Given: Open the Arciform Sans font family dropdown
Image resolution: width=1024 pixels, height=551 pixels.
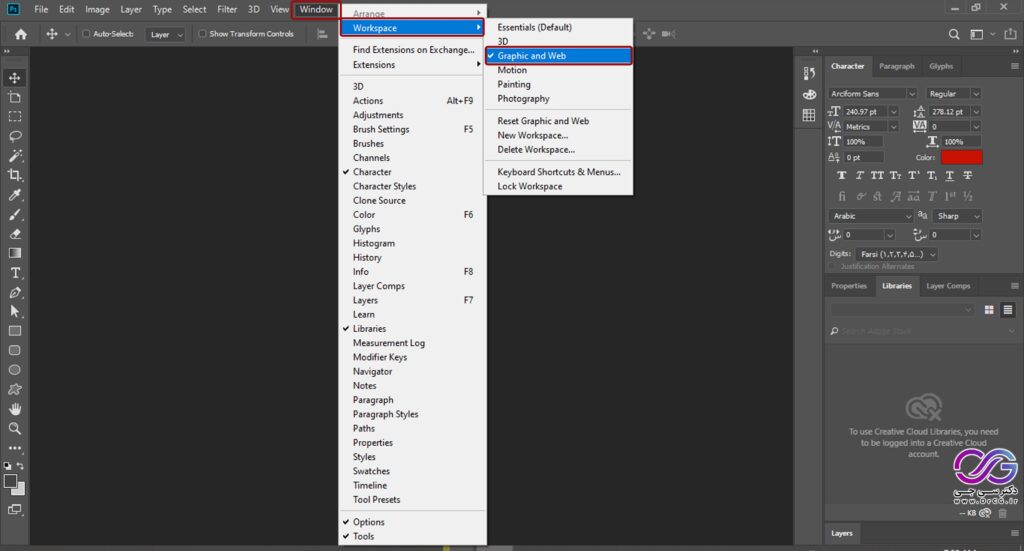Looking at the screenshot, I should [x=872, y=93].
